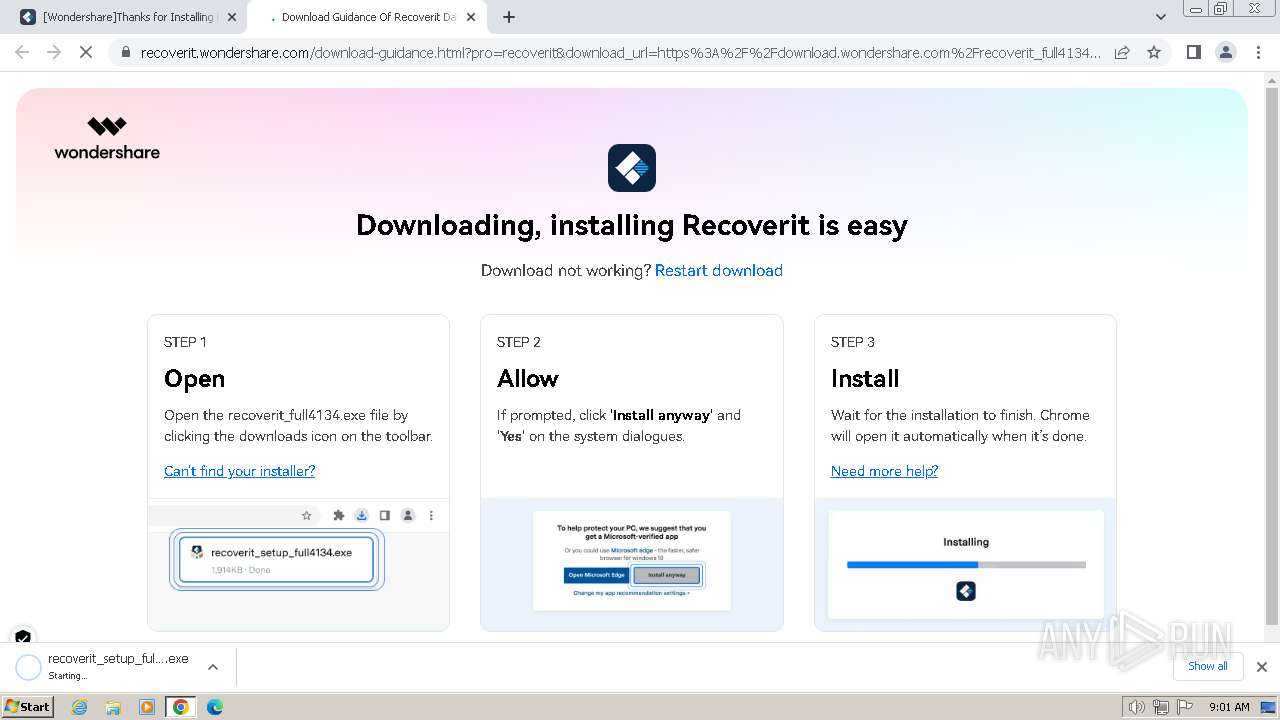
Task: Open Chrome side panel
Action: [1194, 52]
